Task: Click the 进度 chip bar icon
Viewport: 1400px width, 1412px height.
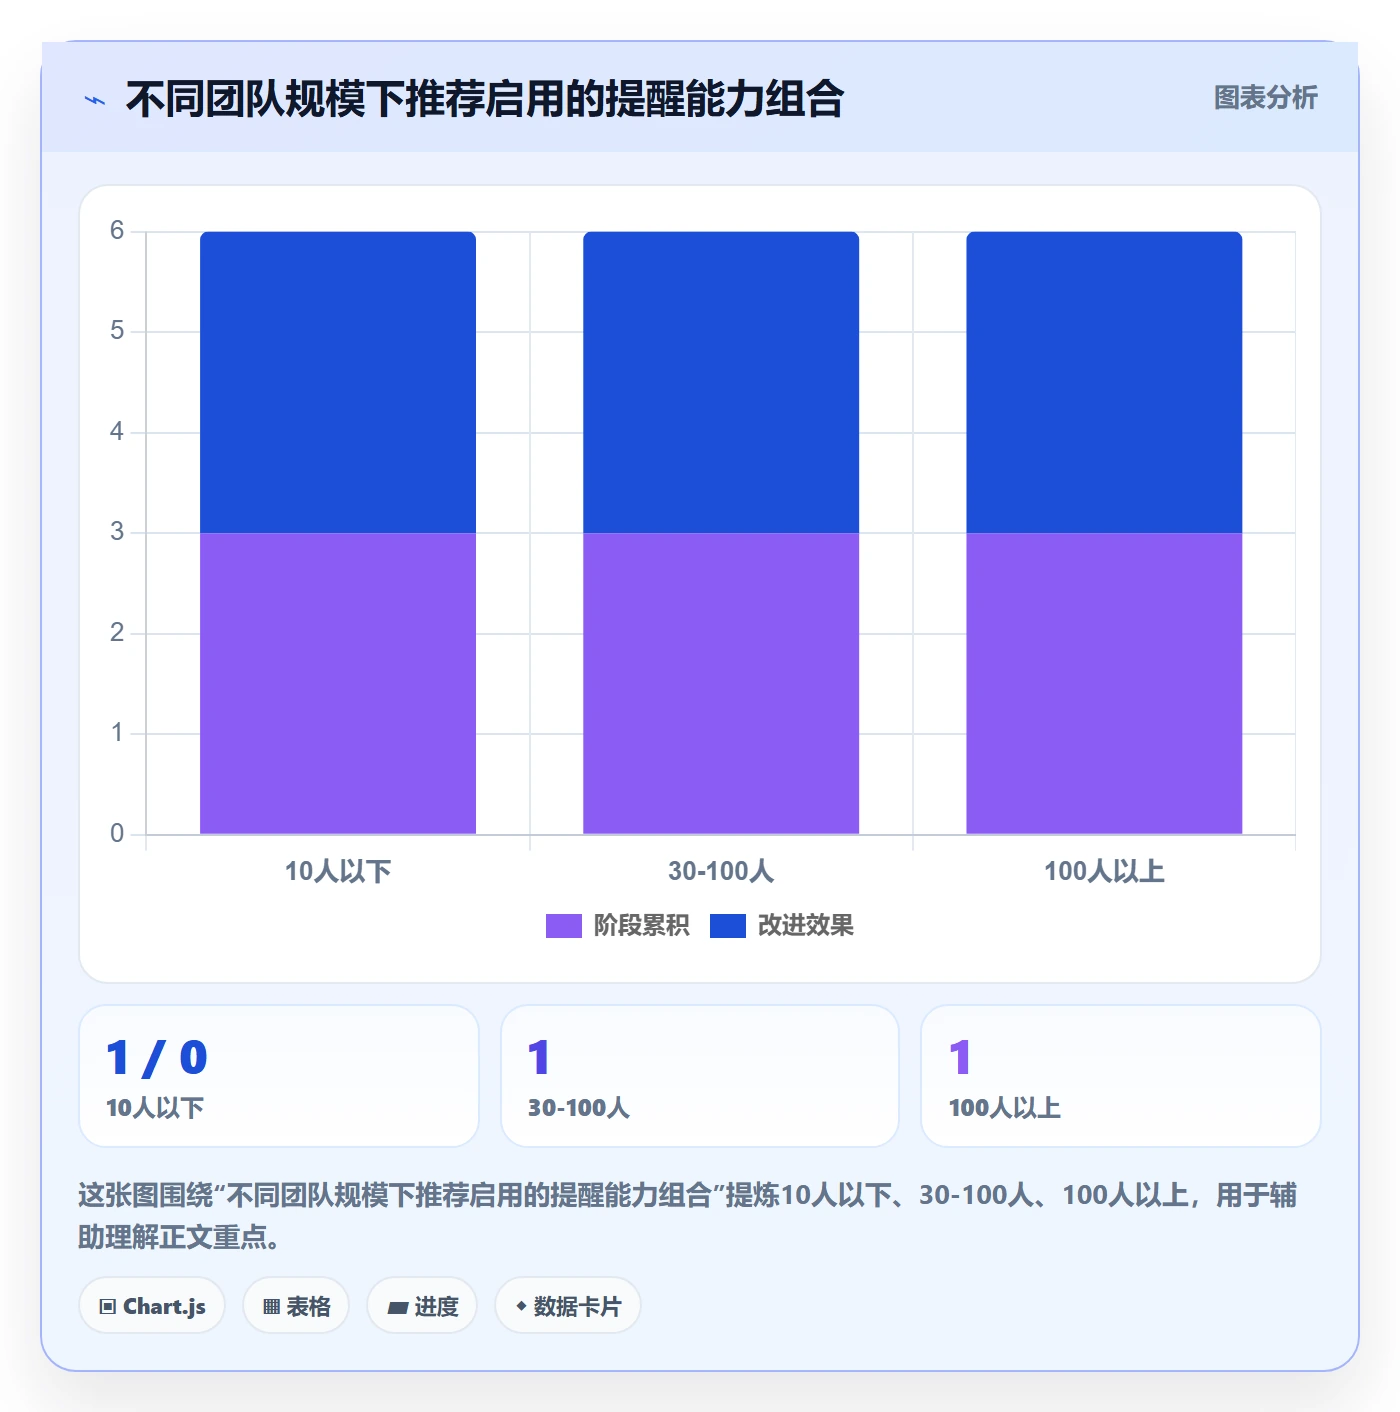Action: click(398, 1307)
